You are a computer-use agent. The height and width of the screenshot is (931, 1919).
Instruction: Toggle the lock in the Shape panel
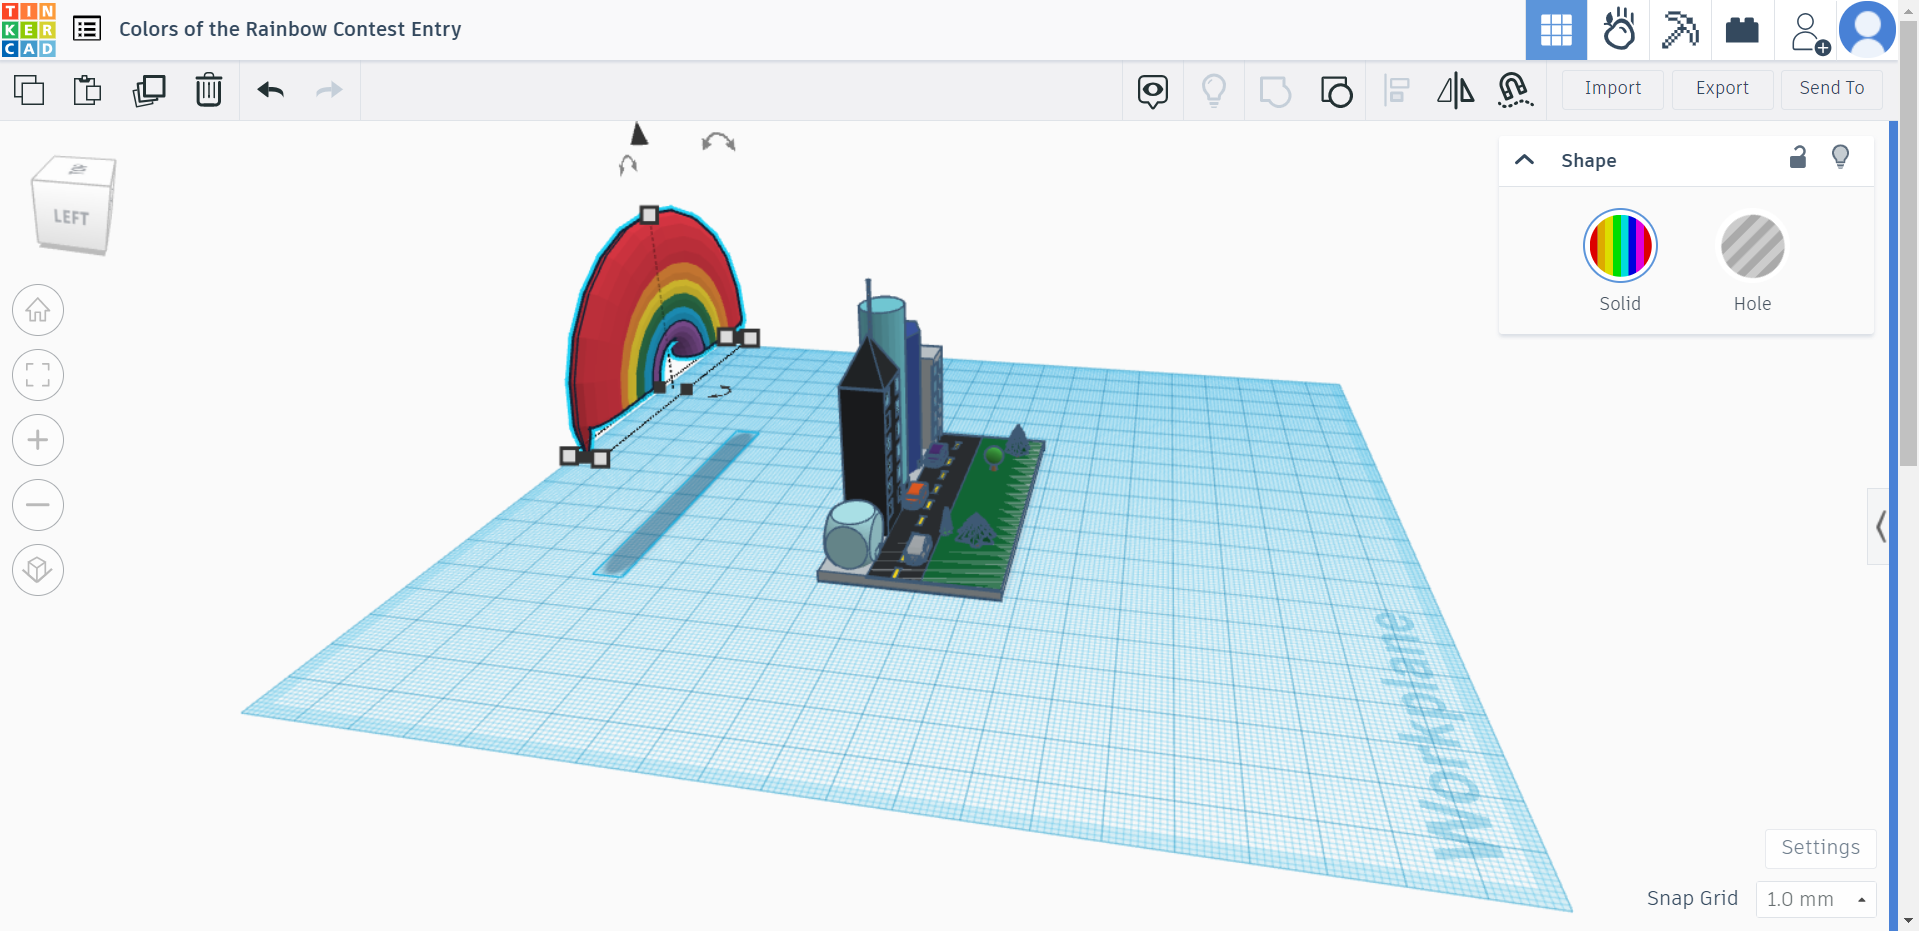[x=1797, y=158]
